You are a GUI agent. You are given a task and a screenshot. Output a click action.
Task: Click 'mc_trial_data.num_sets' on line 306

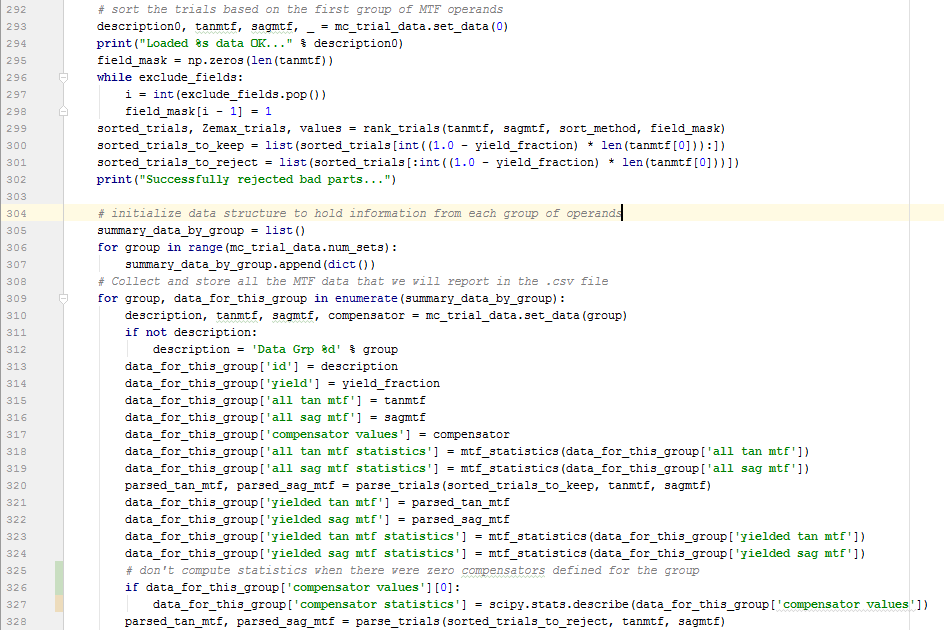306,248
